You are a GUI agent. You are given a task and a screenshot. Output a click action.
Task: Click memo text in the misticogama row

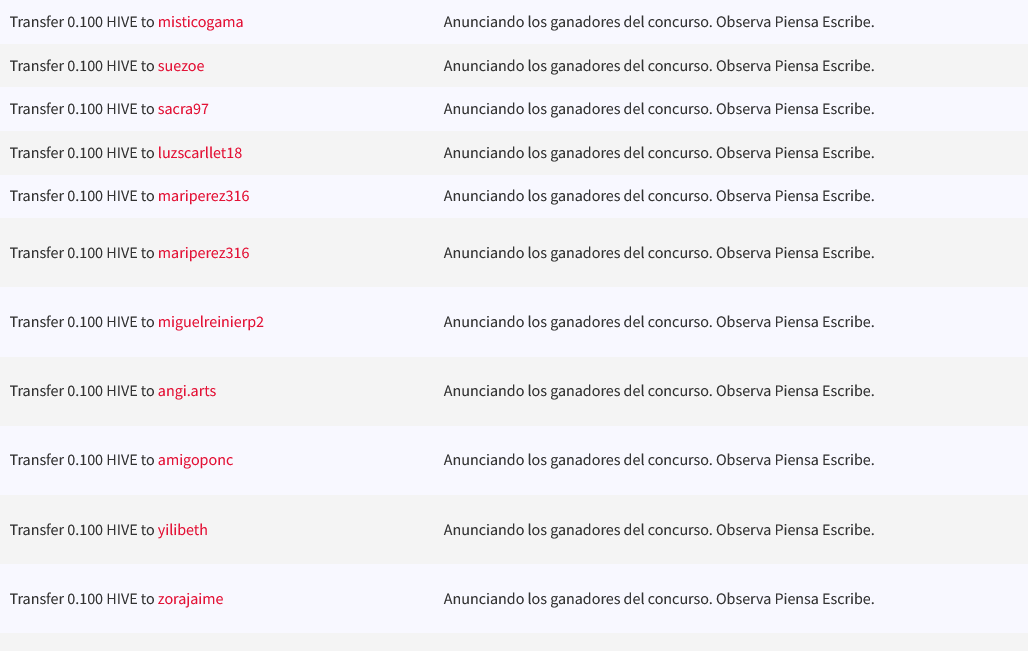tap(658, 22)
